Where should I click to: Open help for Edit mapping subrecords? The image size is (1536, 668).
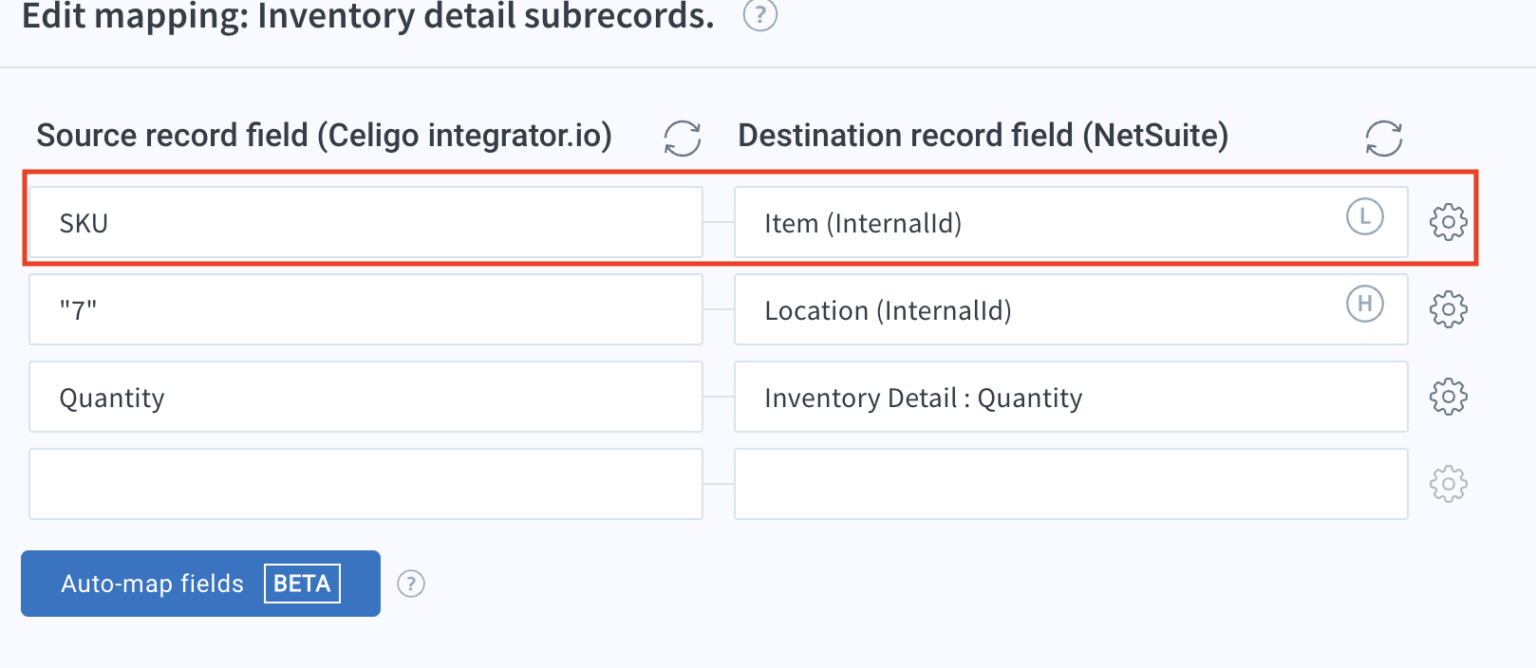pos(758,15)
